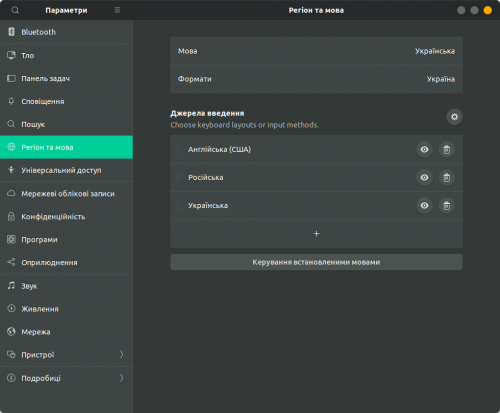The image size is (500, 413).
Task: Show the Російська layout preview
Action: click(424, 177)
